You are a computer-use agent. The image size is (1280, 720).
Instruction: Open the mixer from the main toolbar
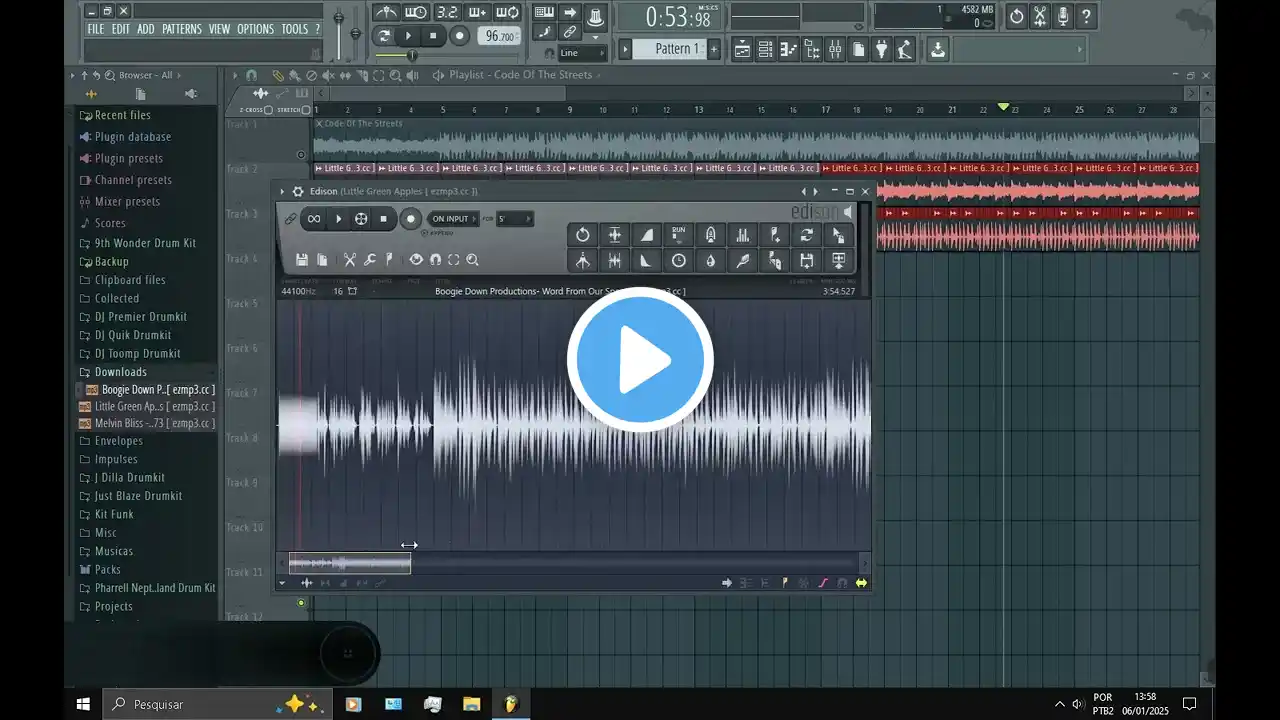[835, 49]
